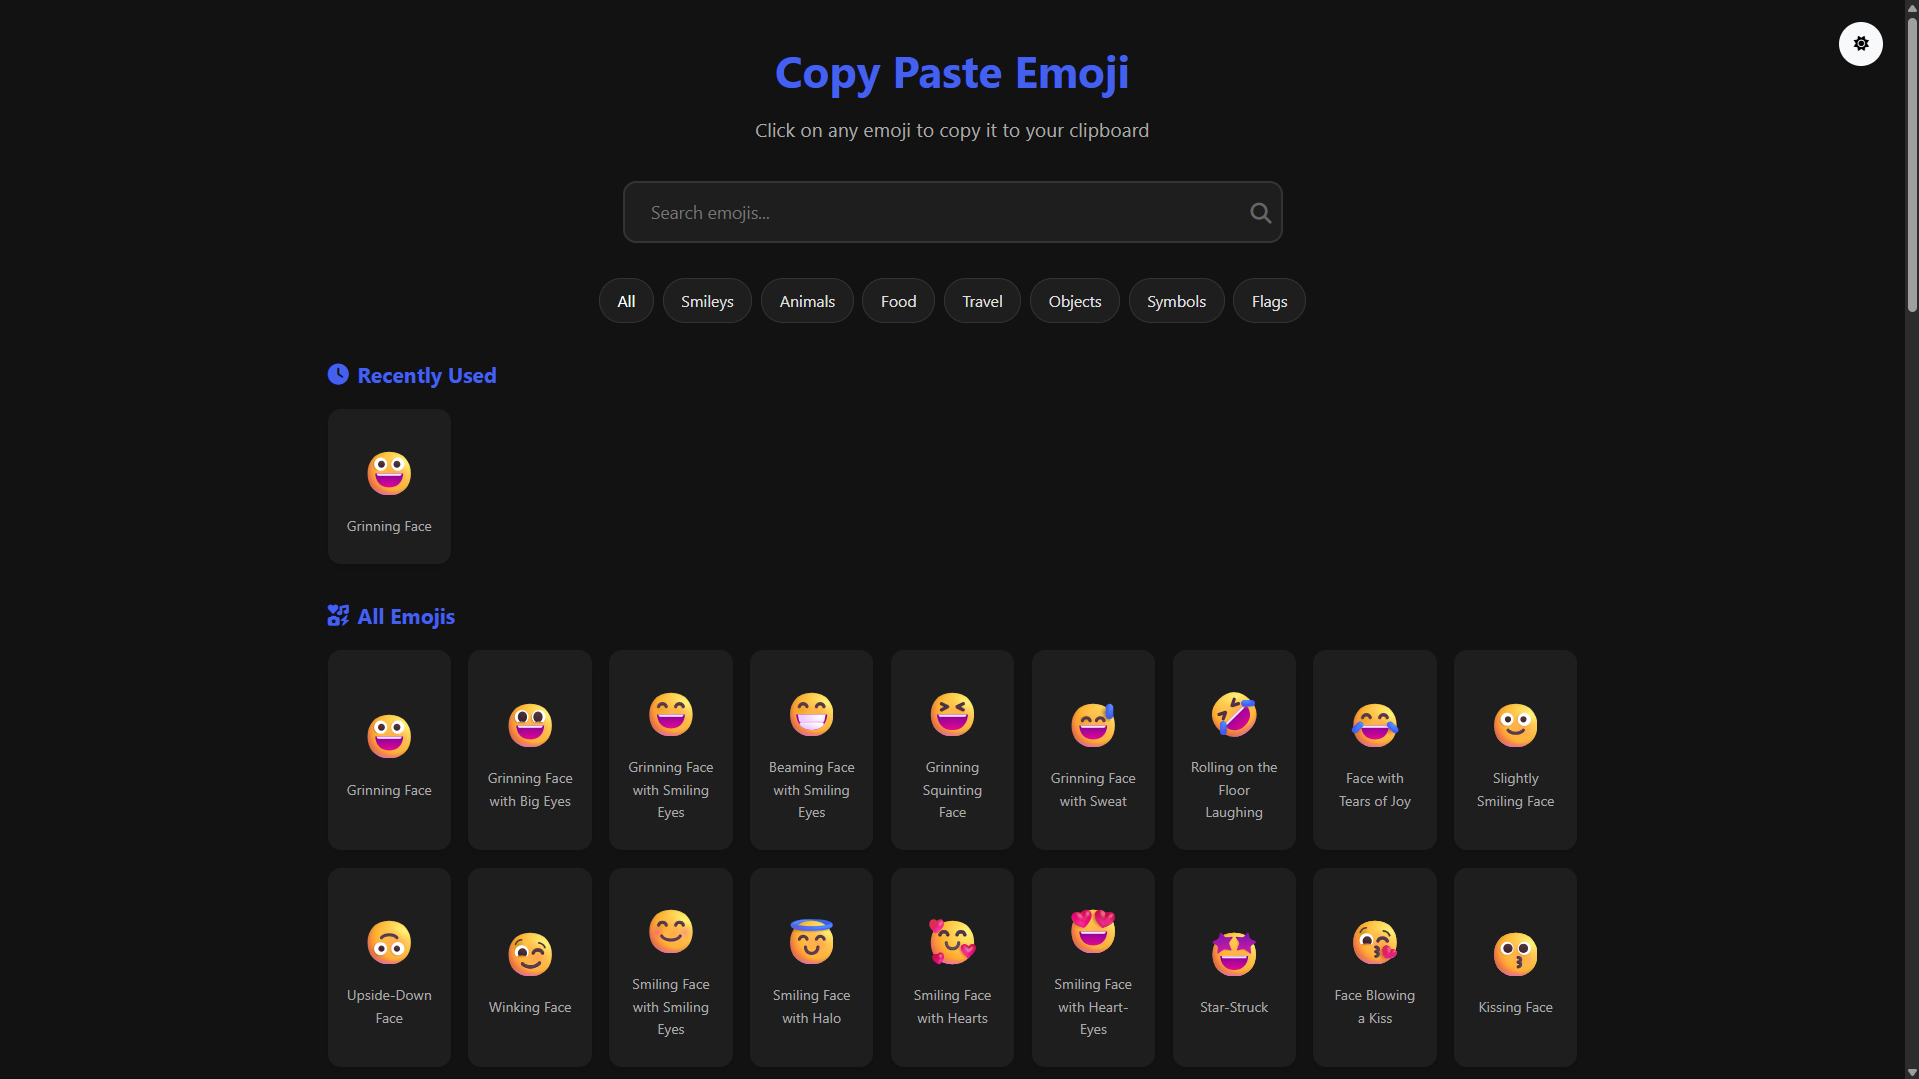Click the scrollbar down arrow
The image size is (1919, 1079).
pos(1911,1072)
